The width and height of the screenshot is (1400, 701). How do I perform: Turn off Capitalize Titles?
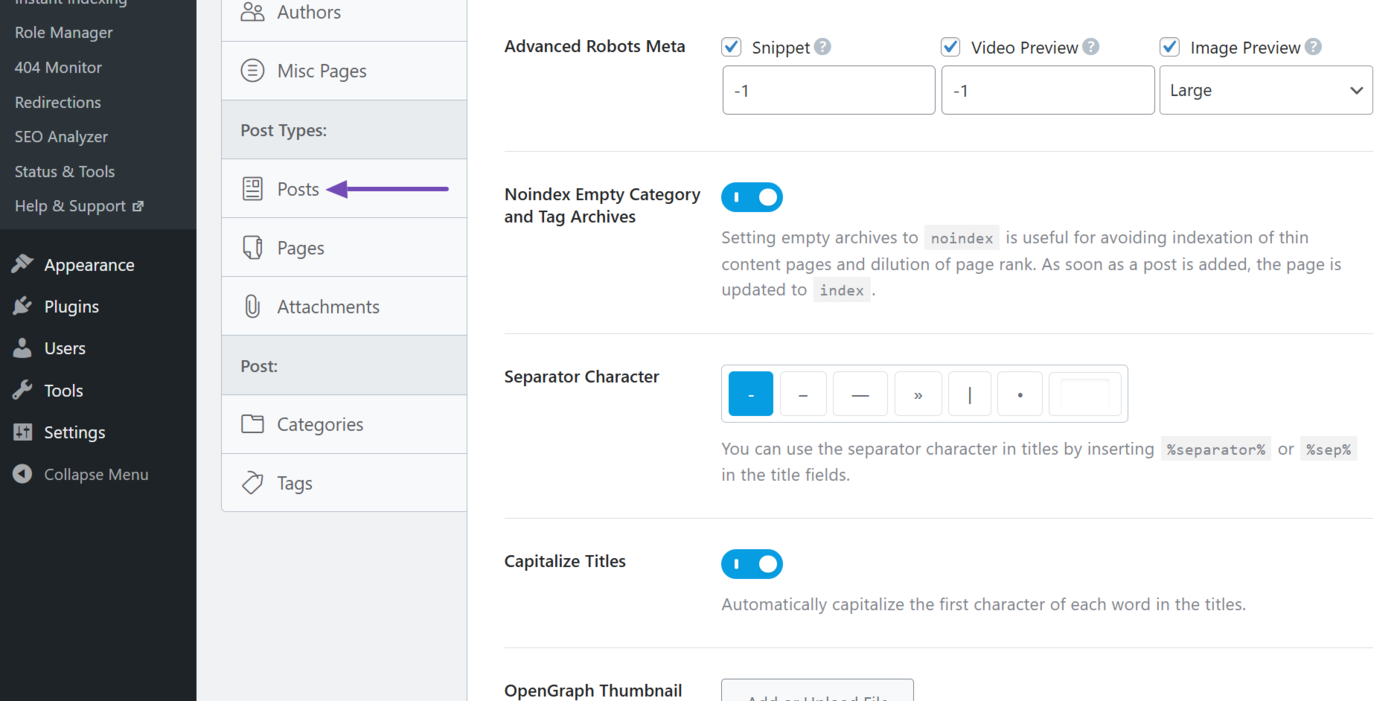[x=752, y=564]
